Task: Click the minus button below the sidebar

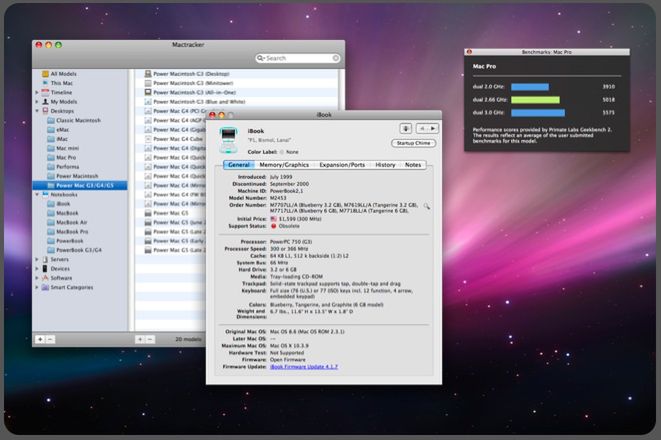Action: [50, 339]
